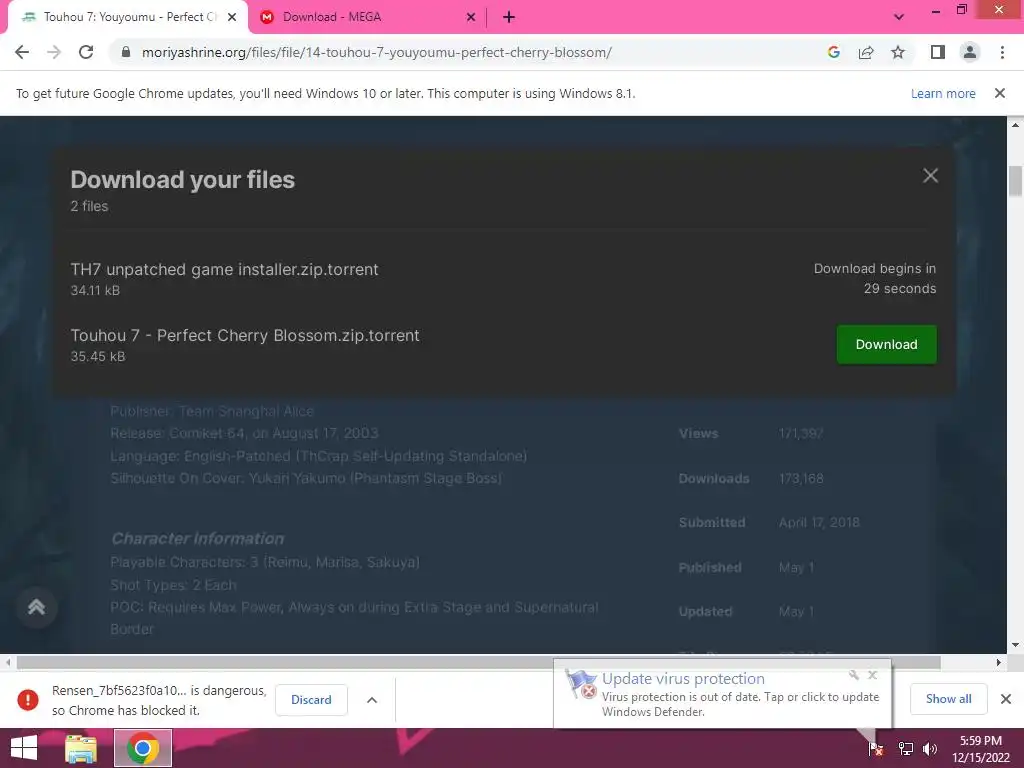Show all downloads

coord(948,699)
